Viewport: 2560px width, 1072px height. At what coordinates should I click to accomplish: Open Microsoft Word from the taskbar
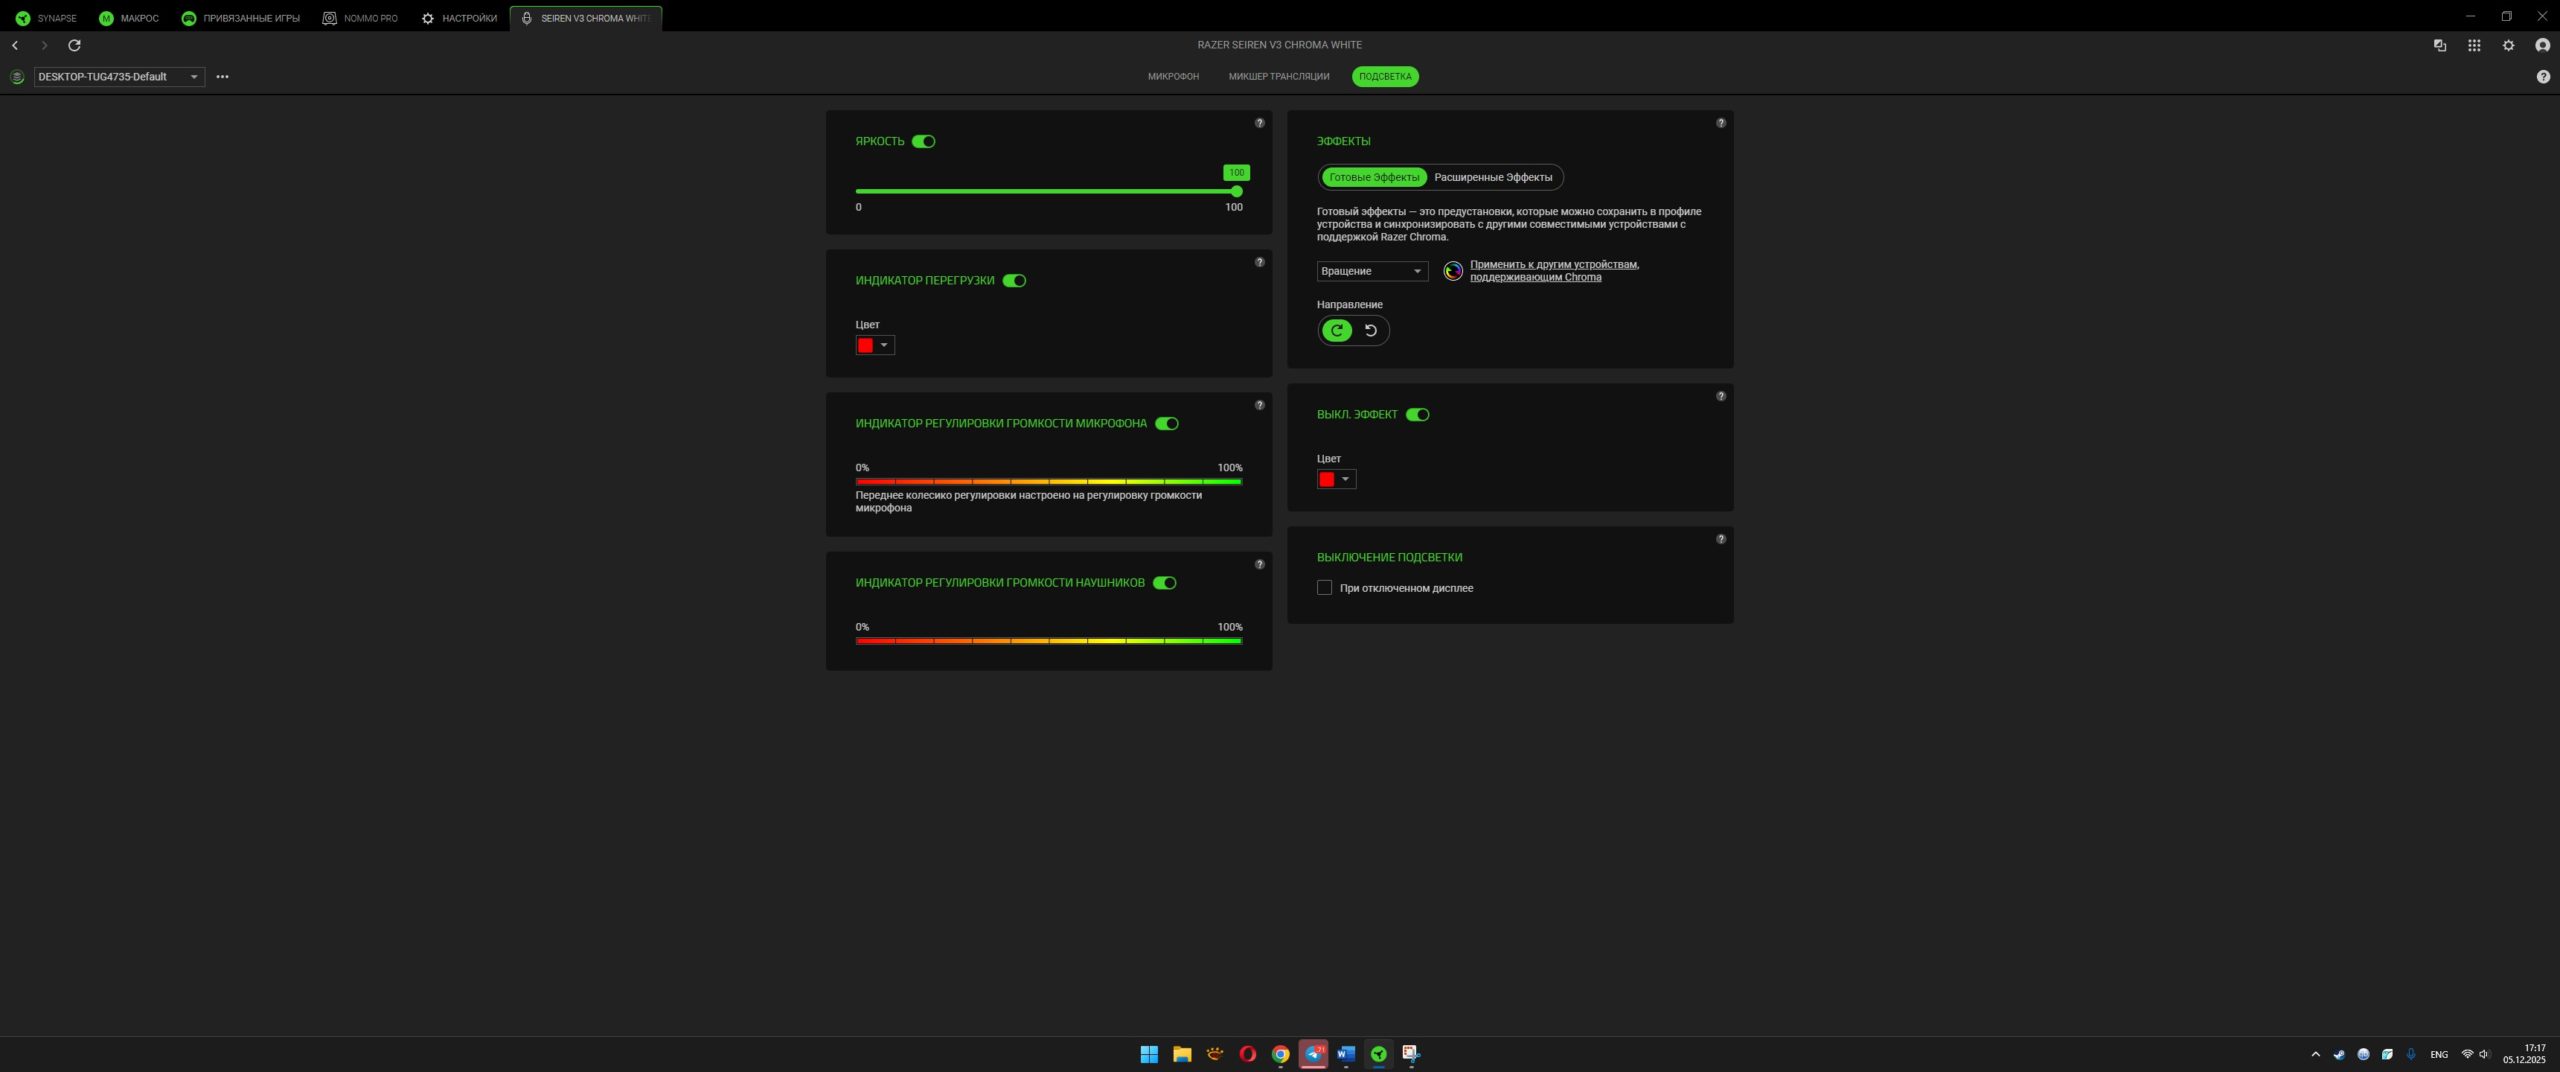pyautogui.click(x=1346, y=1054)
